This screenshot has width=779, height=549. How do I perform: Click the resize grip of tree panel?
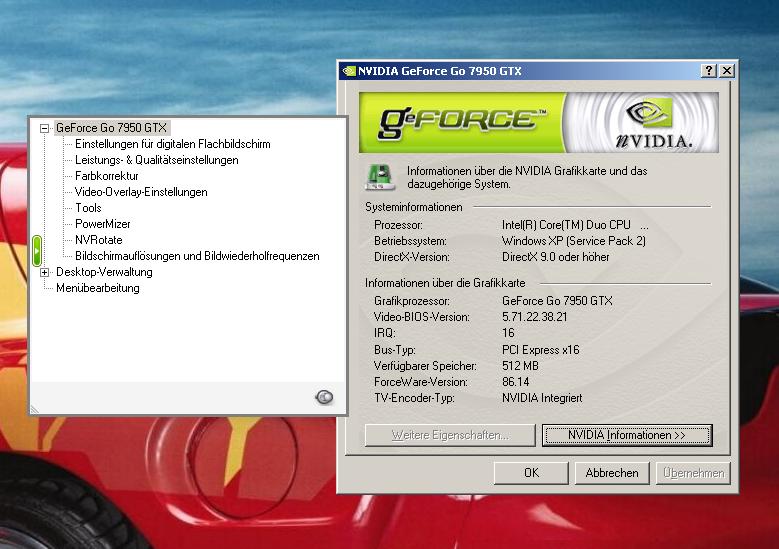click(x=37, y=407)
